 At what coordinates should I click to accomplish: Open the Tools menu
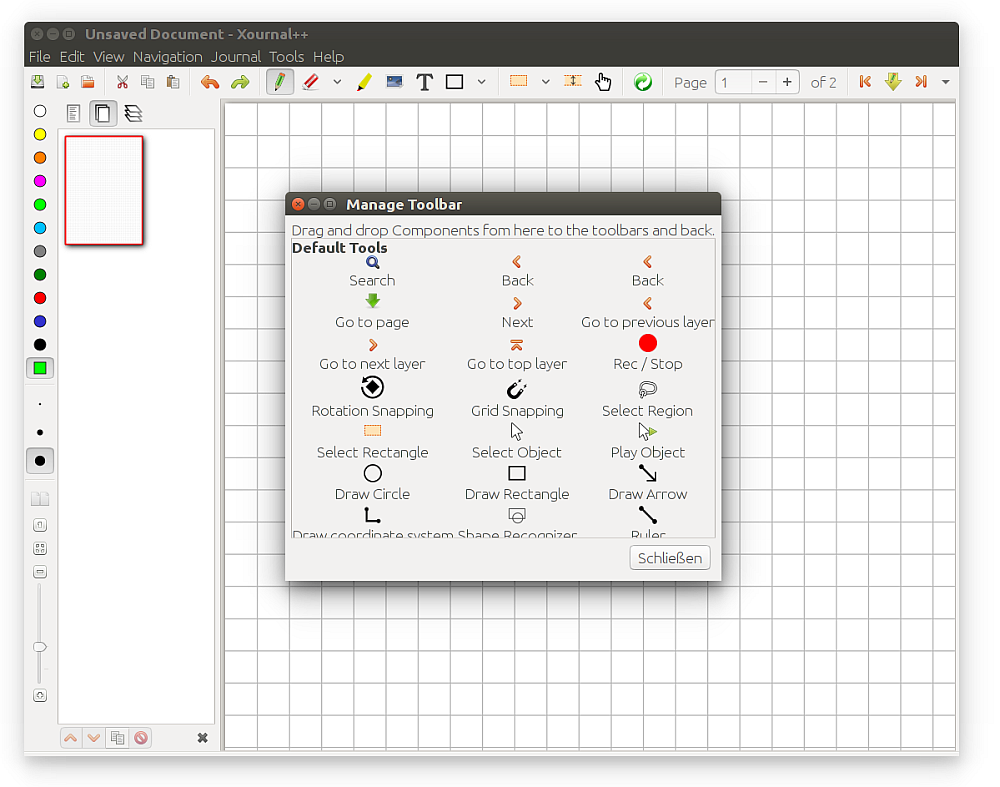pyautogui.click(x=286, y=57)
